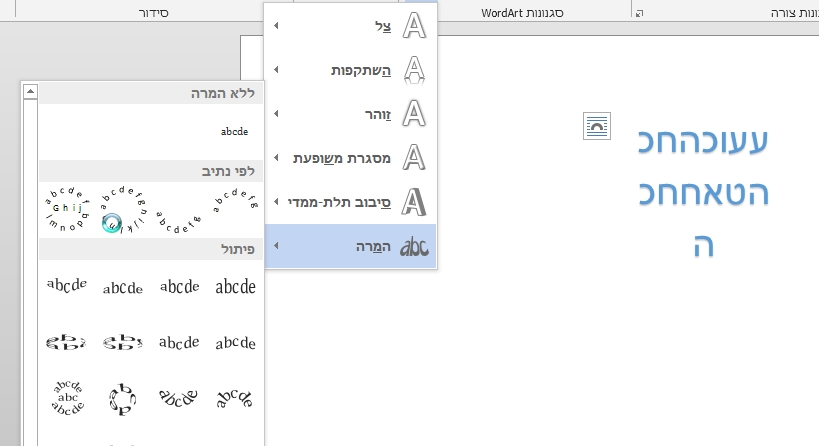Expand the זוהר submenu arrow

pos(276,114)
